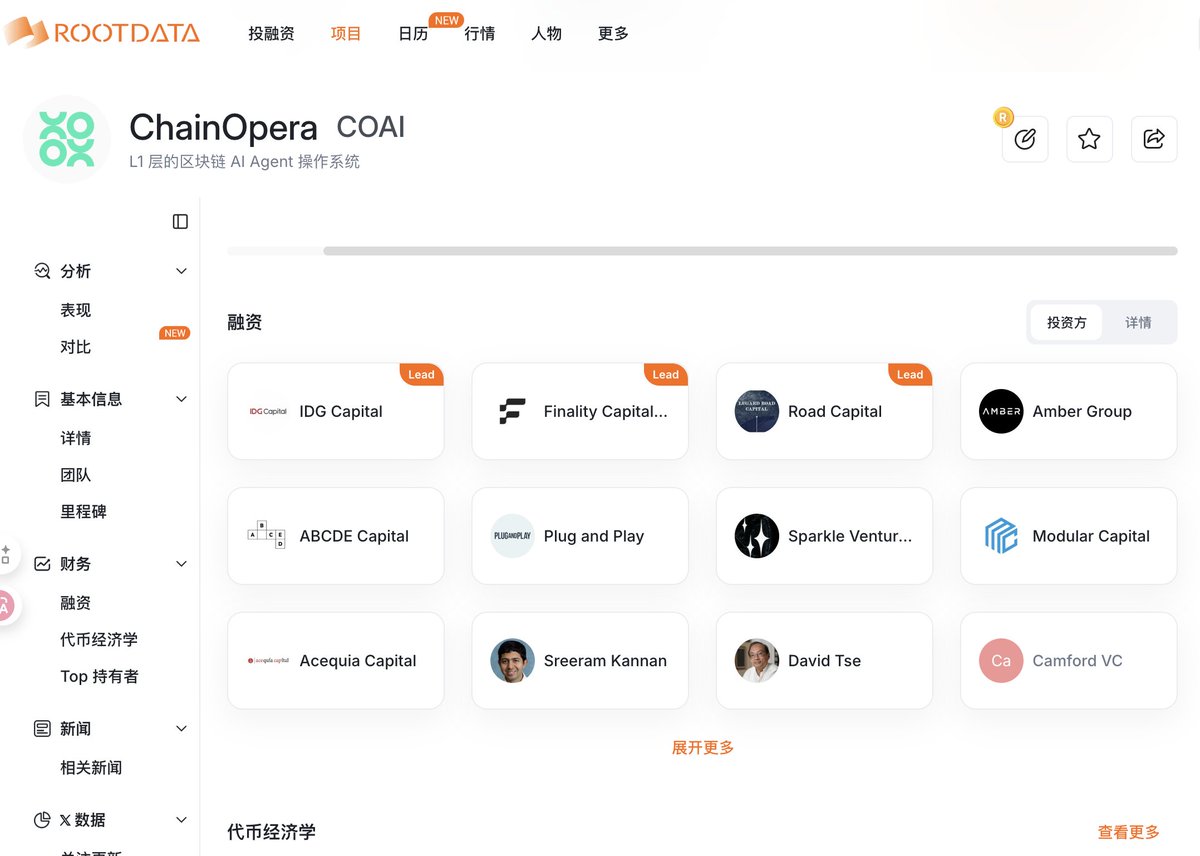Click the Lead badge on IDG Capital

coord(421,374)
